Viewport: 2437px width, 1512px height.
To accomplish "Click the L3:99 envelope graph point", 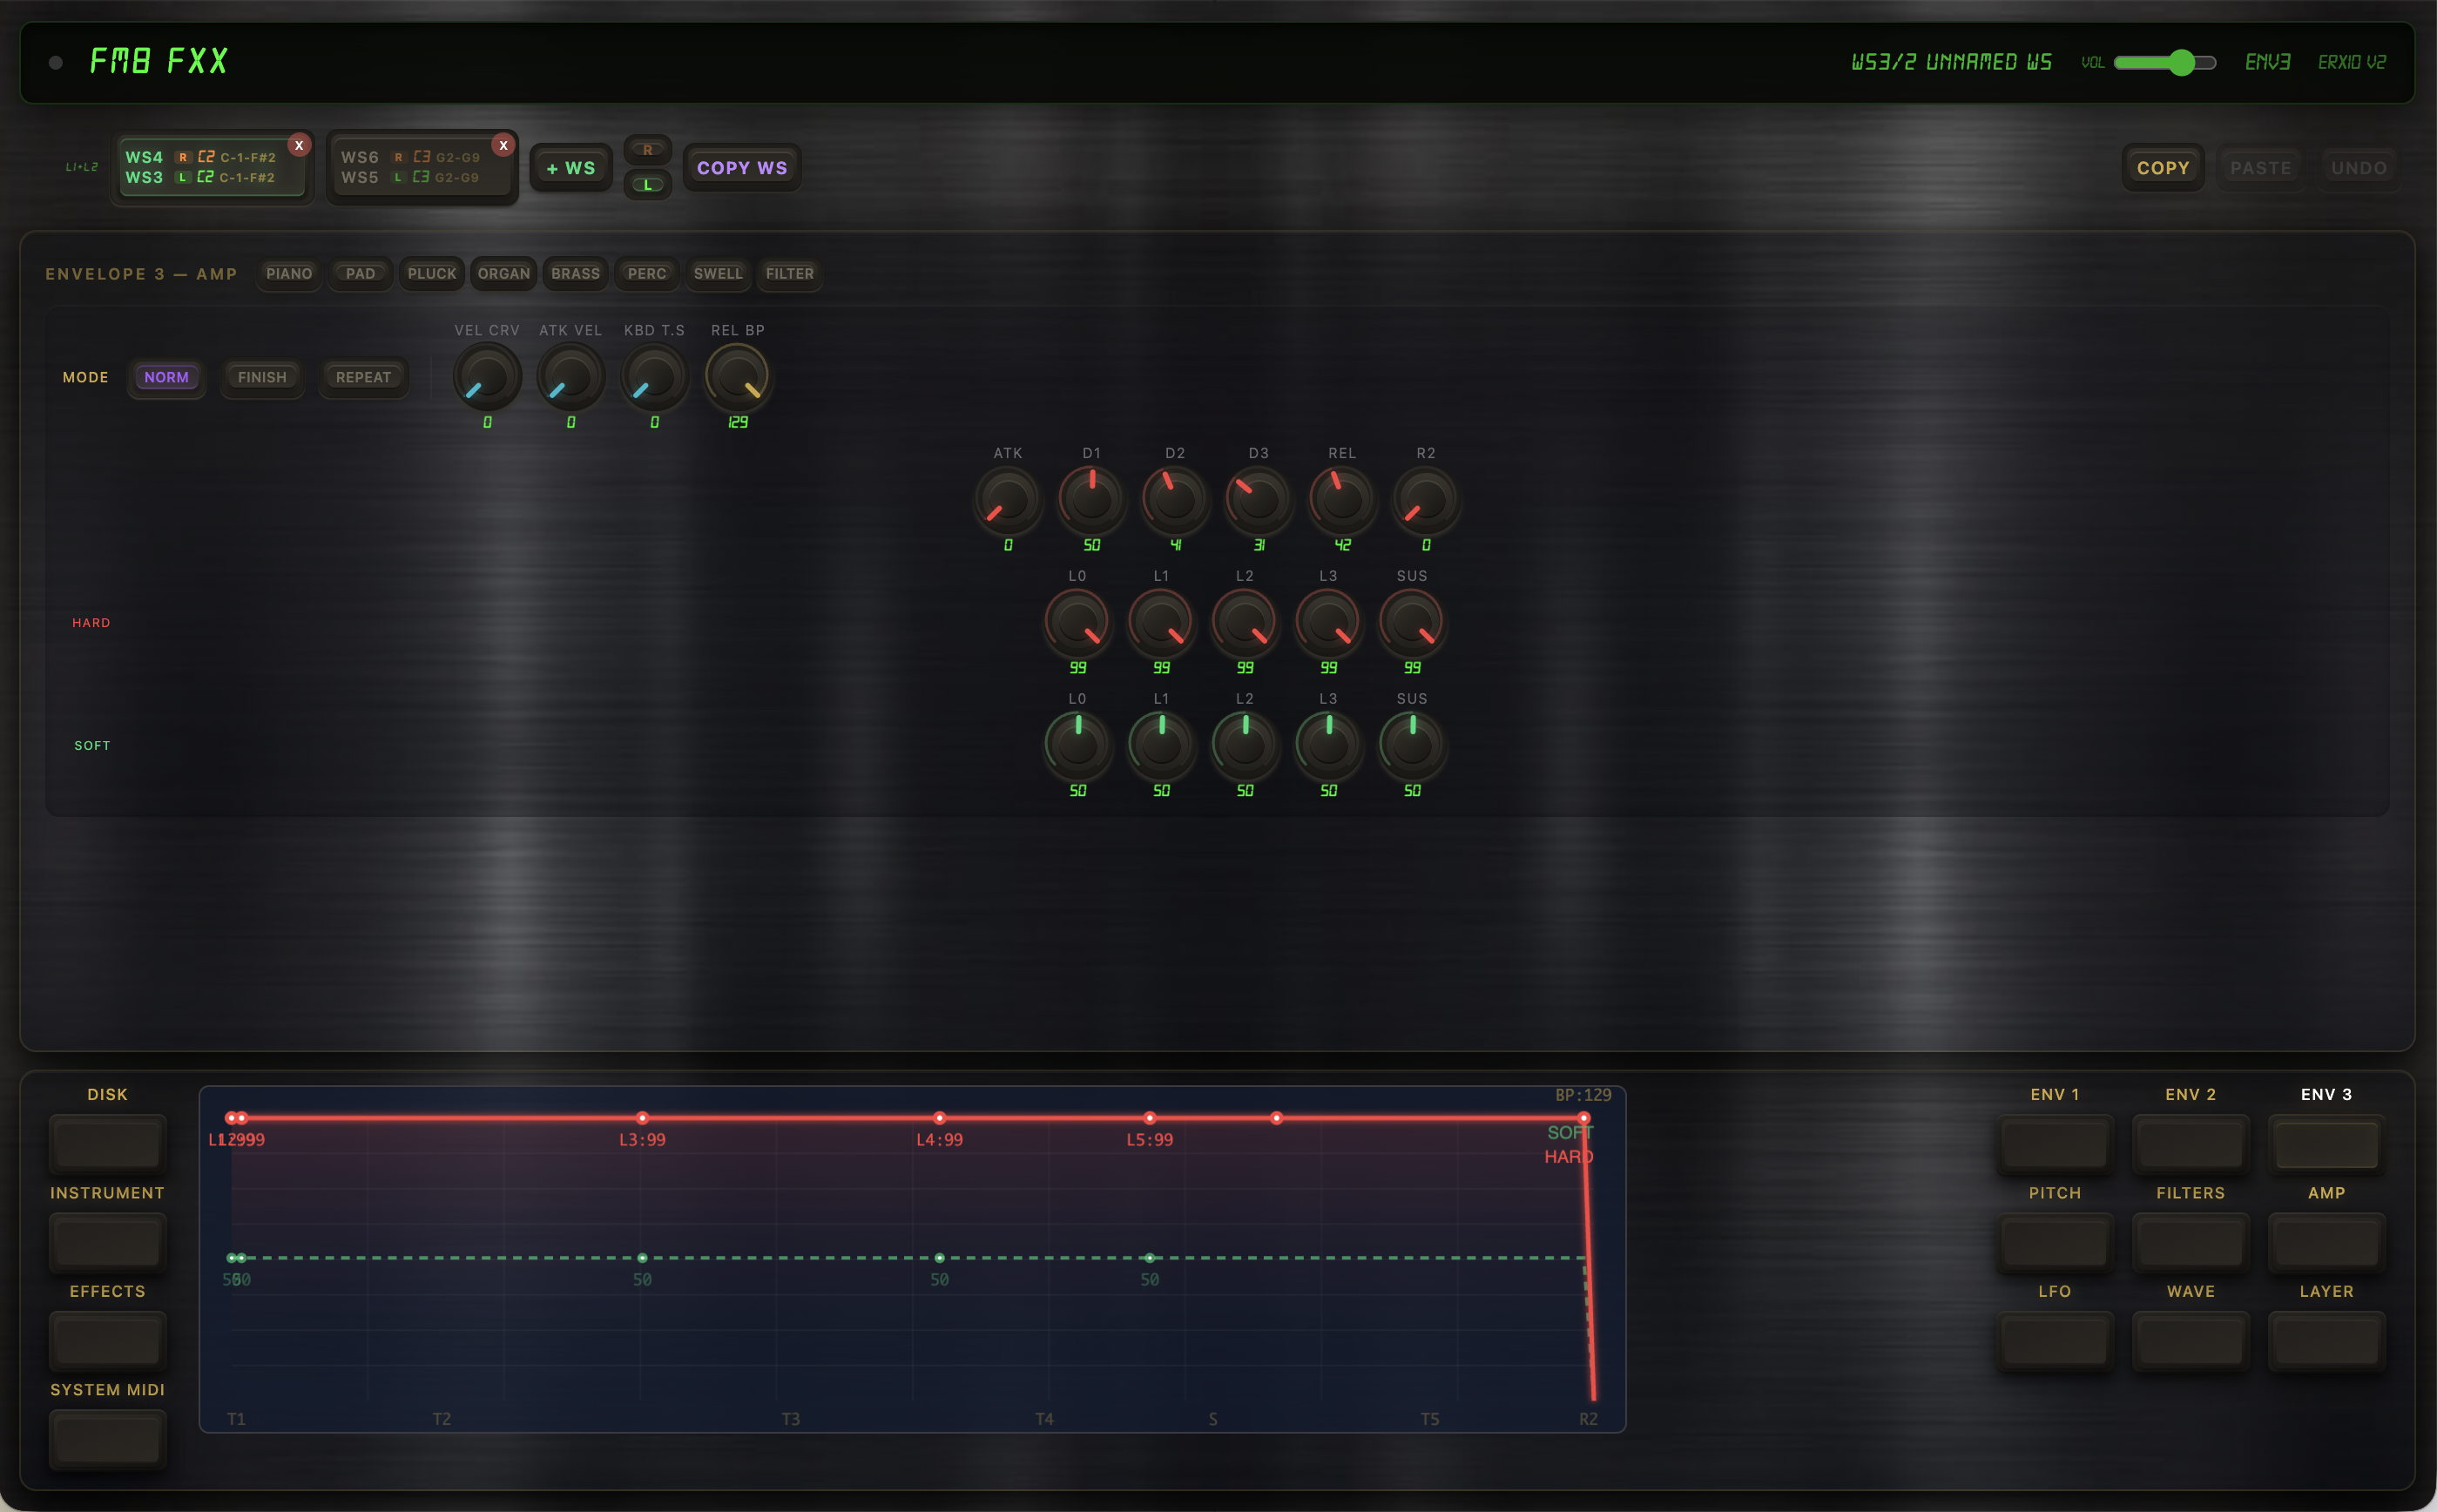I will (642, 1118).
